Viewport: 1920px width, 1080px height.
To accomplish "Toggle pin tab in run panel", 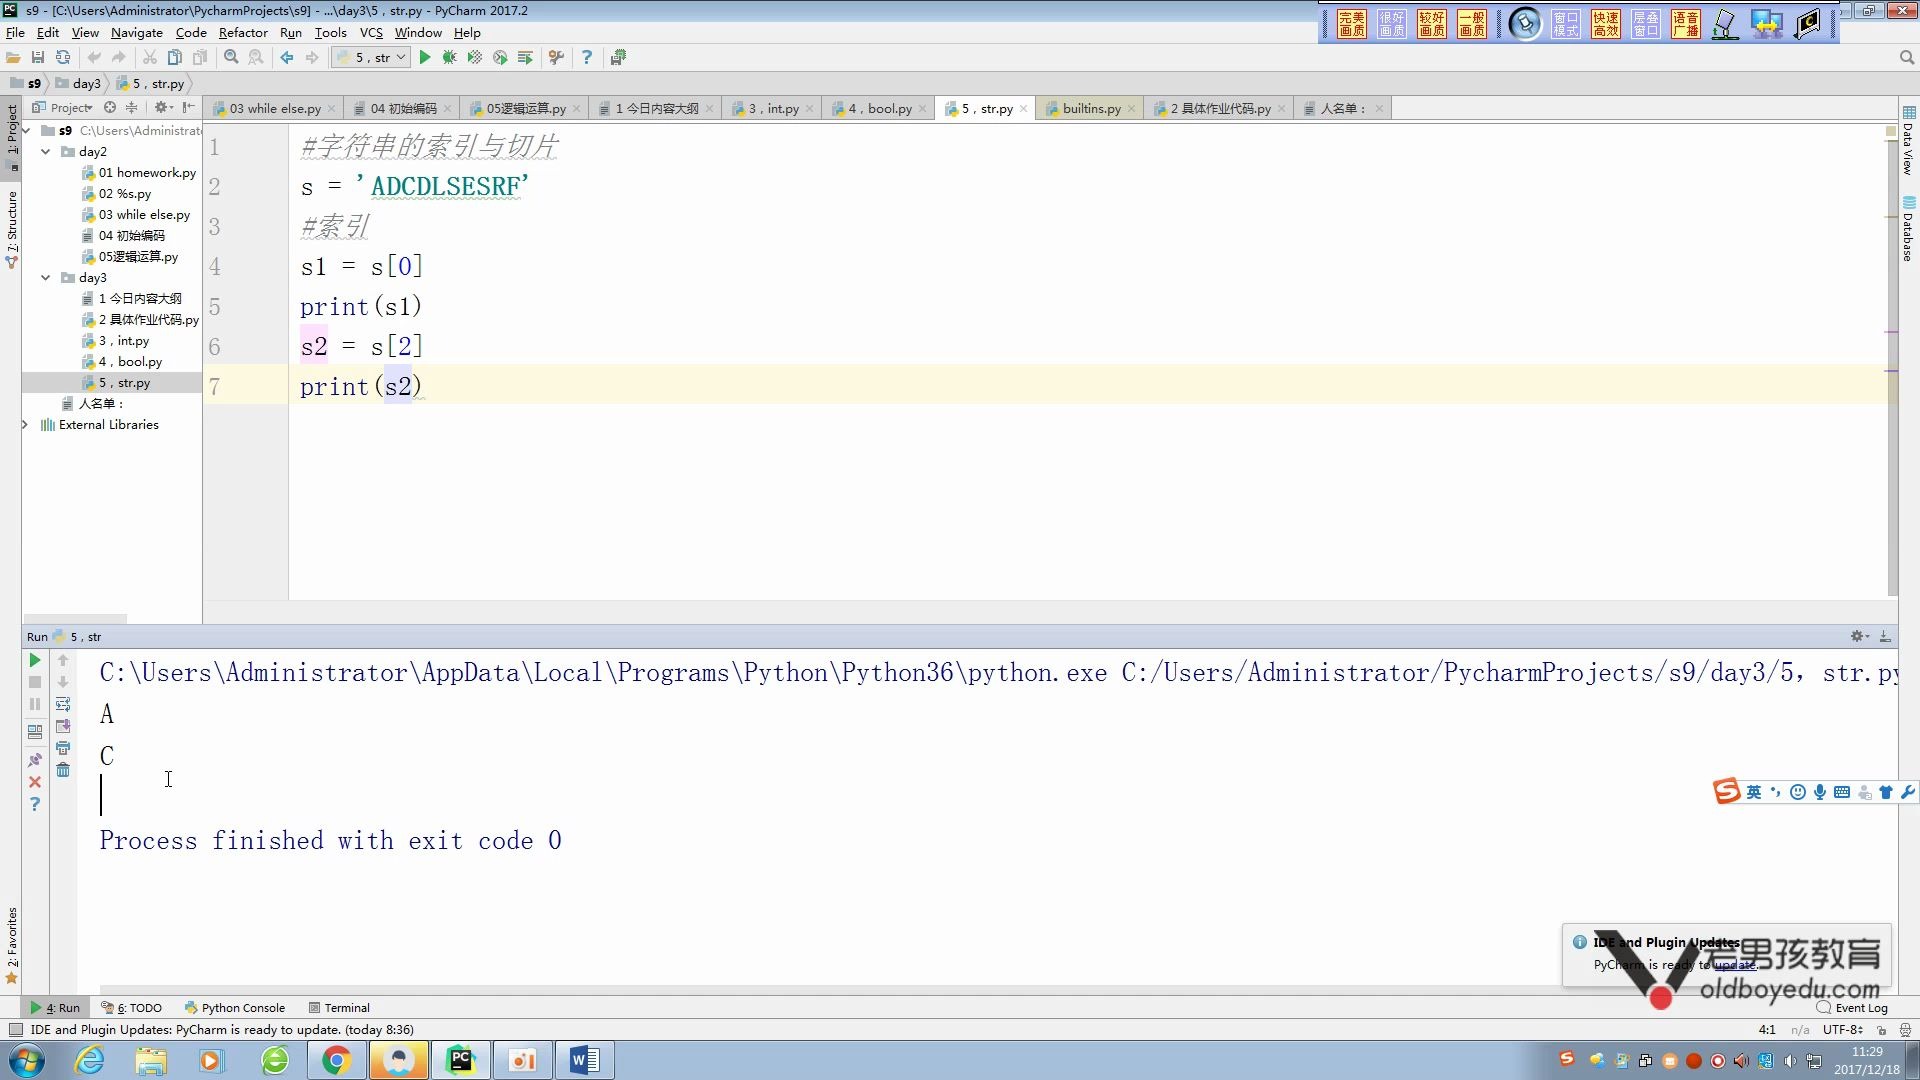I will 35,760.
